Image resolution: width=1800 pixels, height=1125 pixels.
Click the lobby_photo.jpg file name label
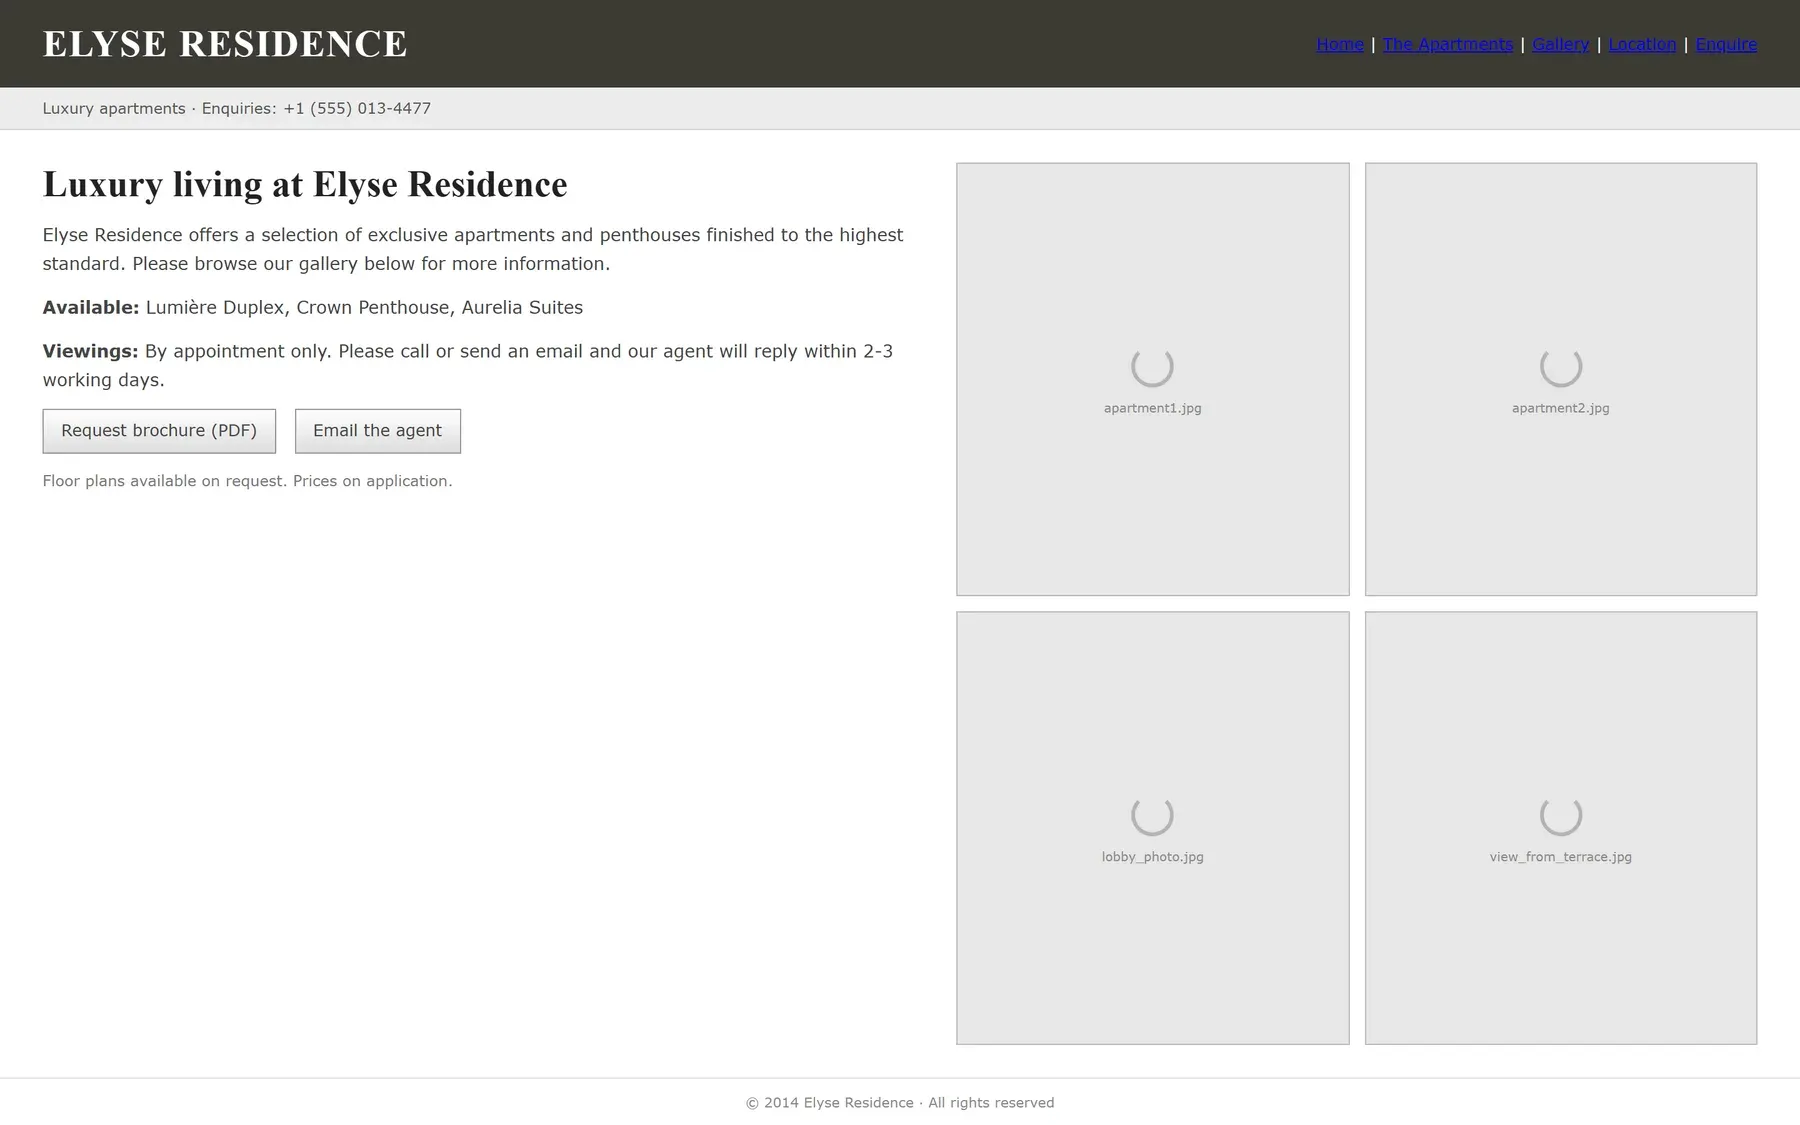tap(1152, 857)
